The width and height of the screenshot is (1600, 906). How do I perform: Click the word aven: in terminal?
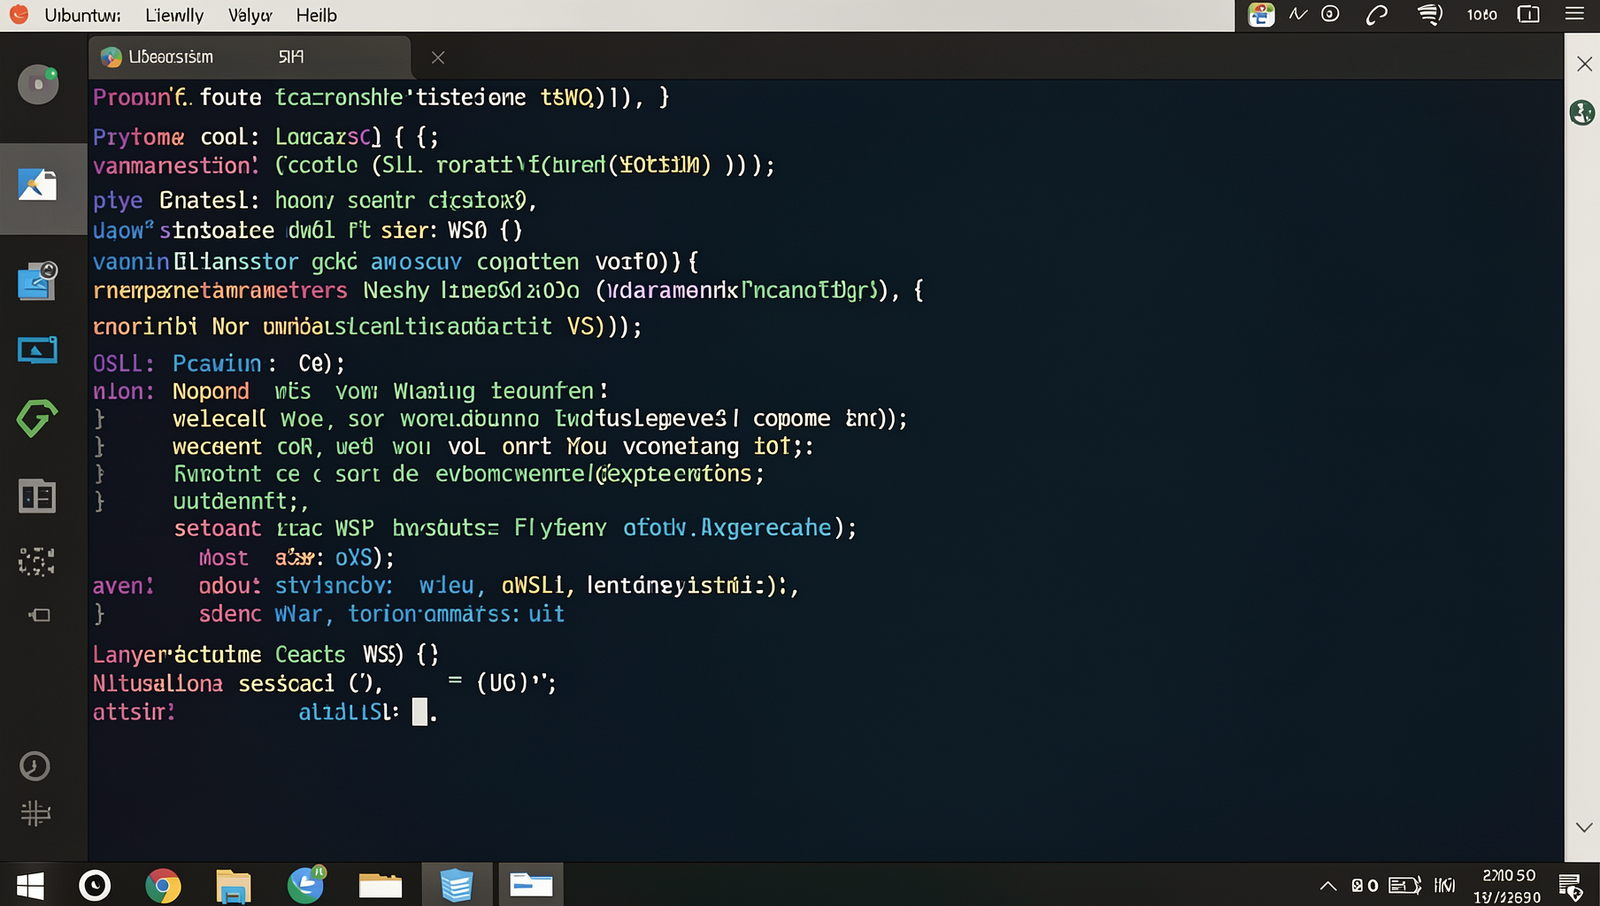[123, 586]
